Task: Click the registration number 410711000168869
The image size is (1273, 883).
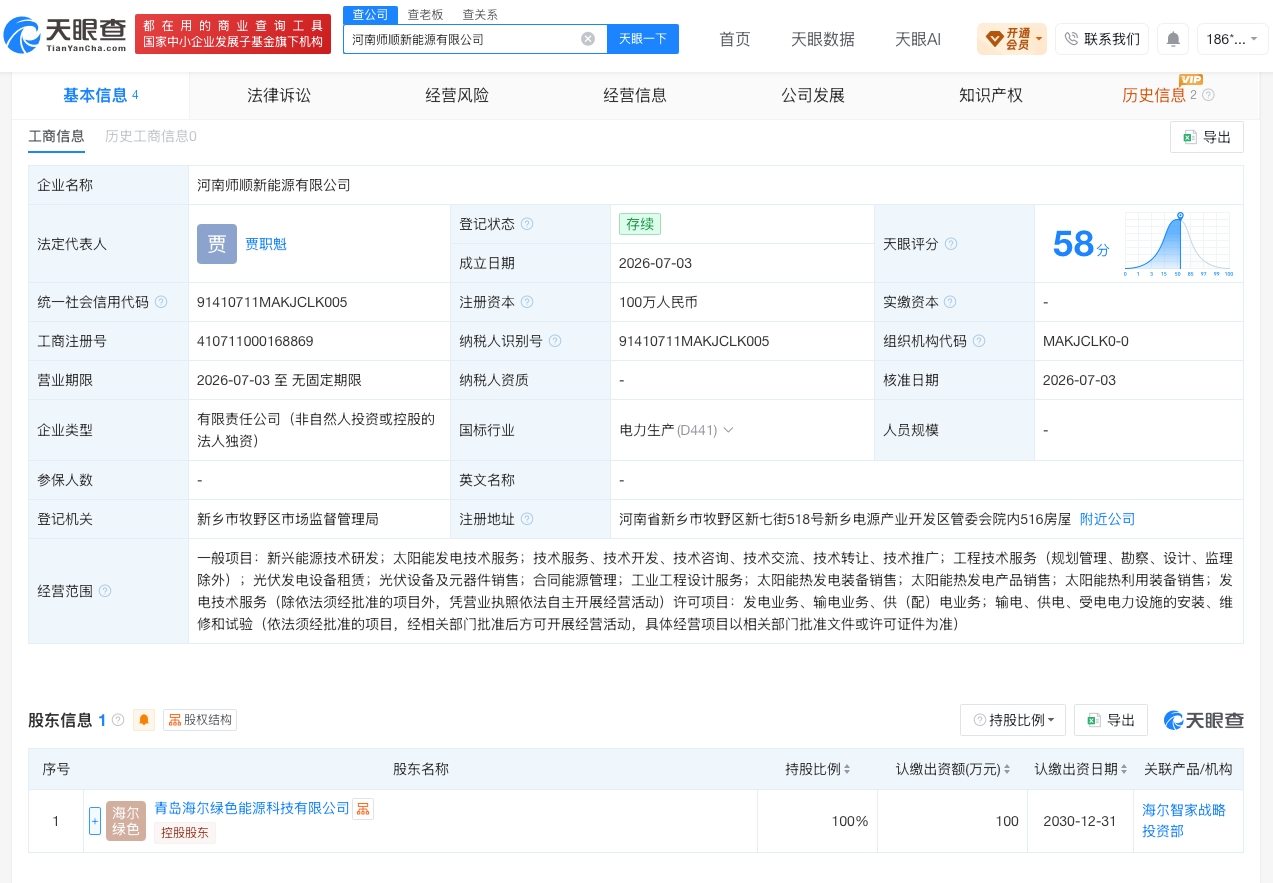Action: (x=255, y=341)
